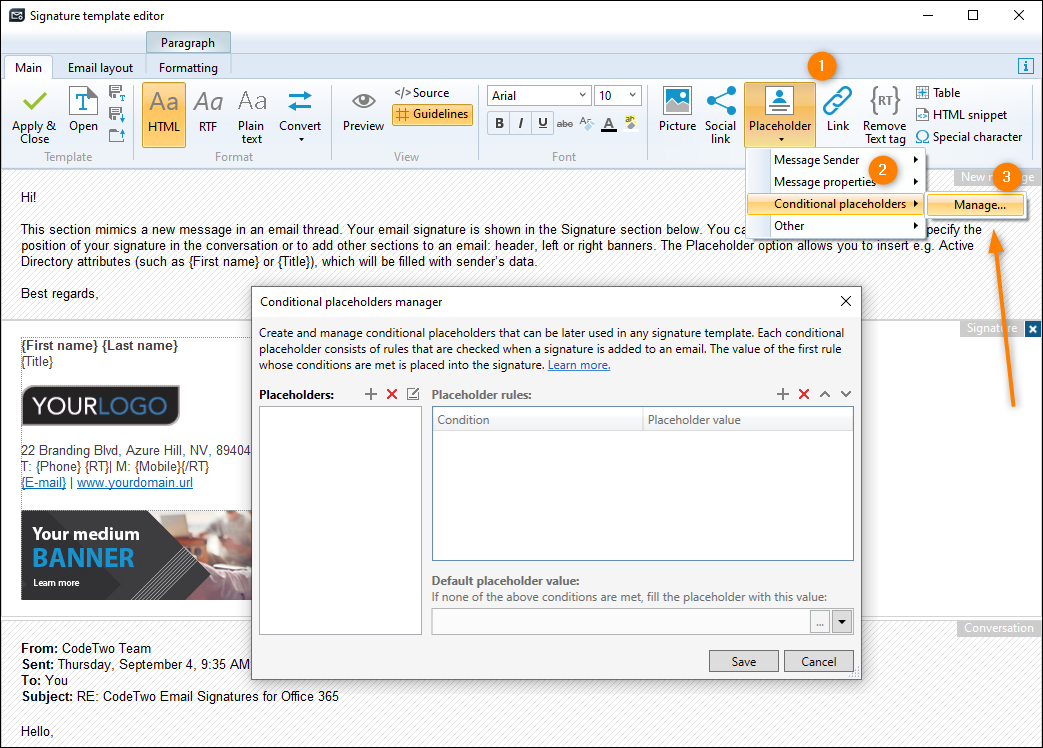Show HTML Source view
Image resolution: width=1043 pixels, height=748 pixels.
(x=422, y=93)
